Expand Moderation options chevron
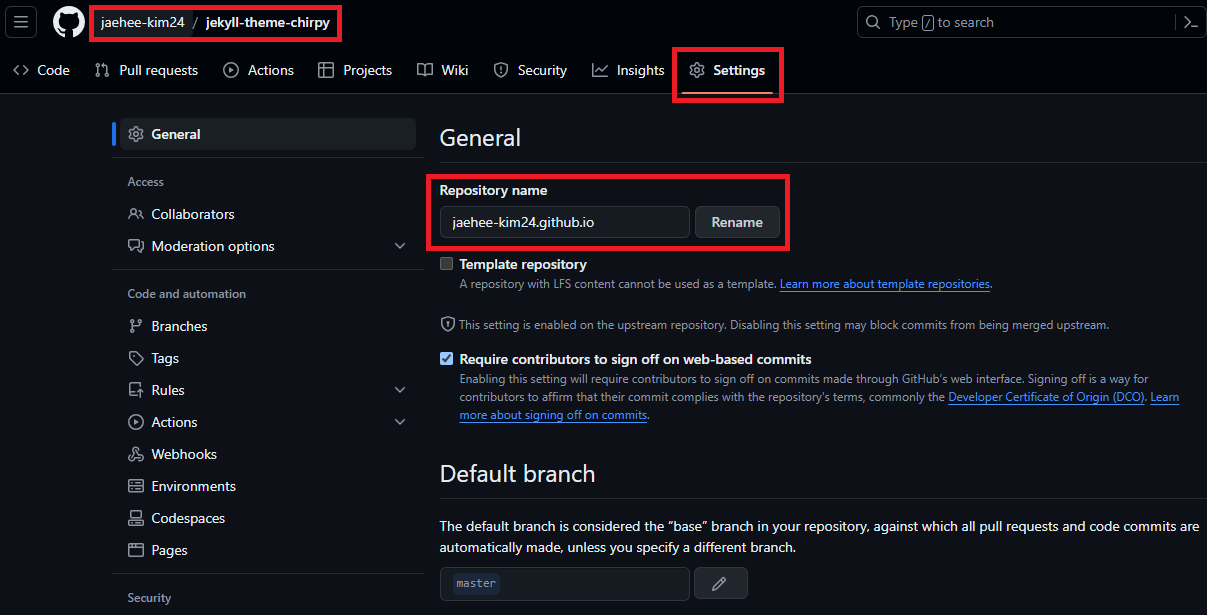Screen dimensions: 1207x615 click(400, 246)
